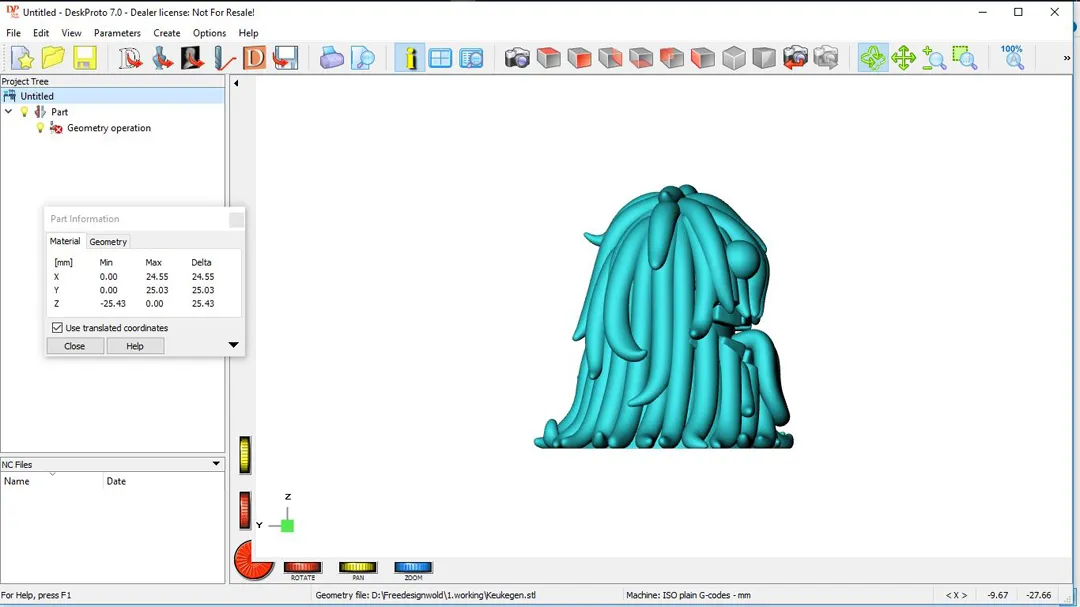Open the Options menu

tap(209, 33)
